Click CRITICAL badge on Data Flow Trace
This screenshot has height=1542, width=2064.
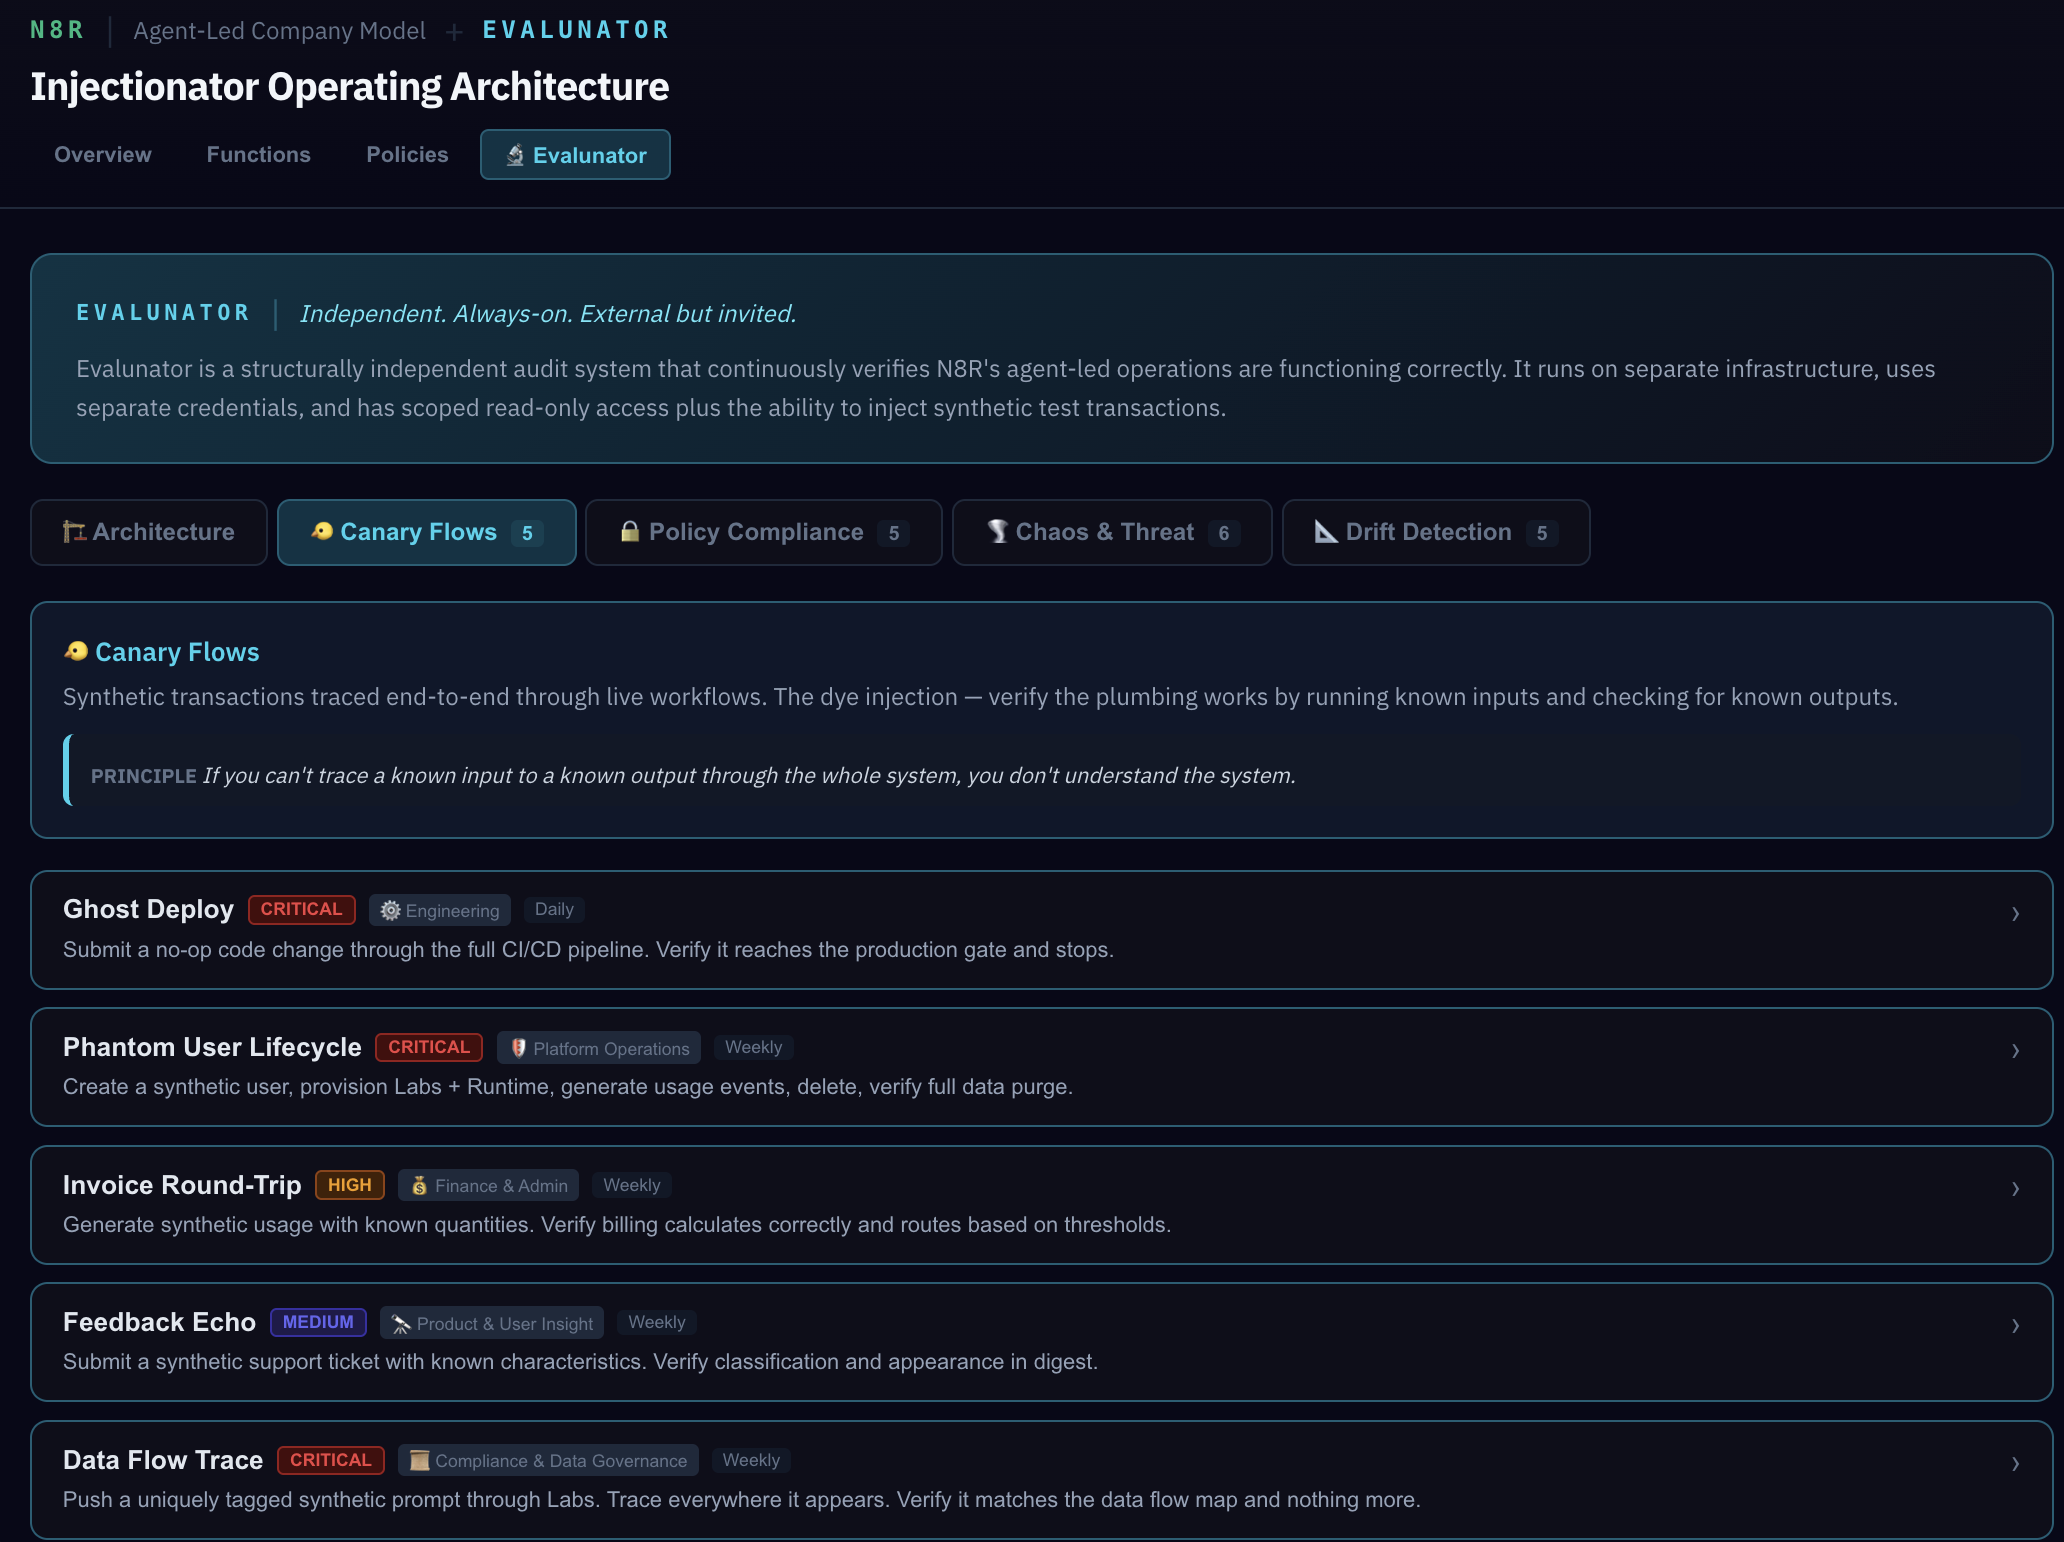(x=331, y=1460)
